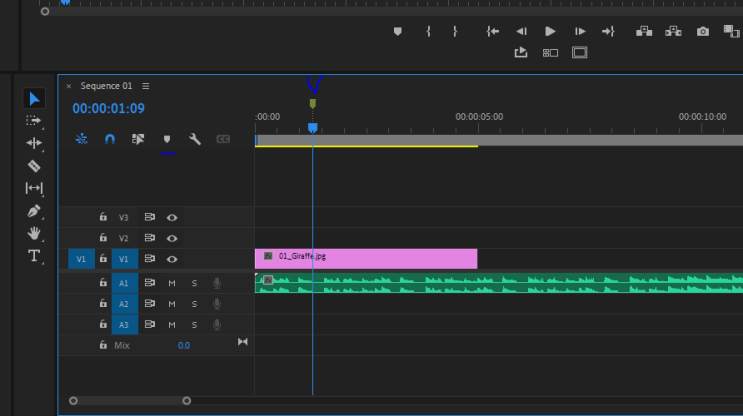
Task: Toggle lock on track V3
Action: coord(102,217)
